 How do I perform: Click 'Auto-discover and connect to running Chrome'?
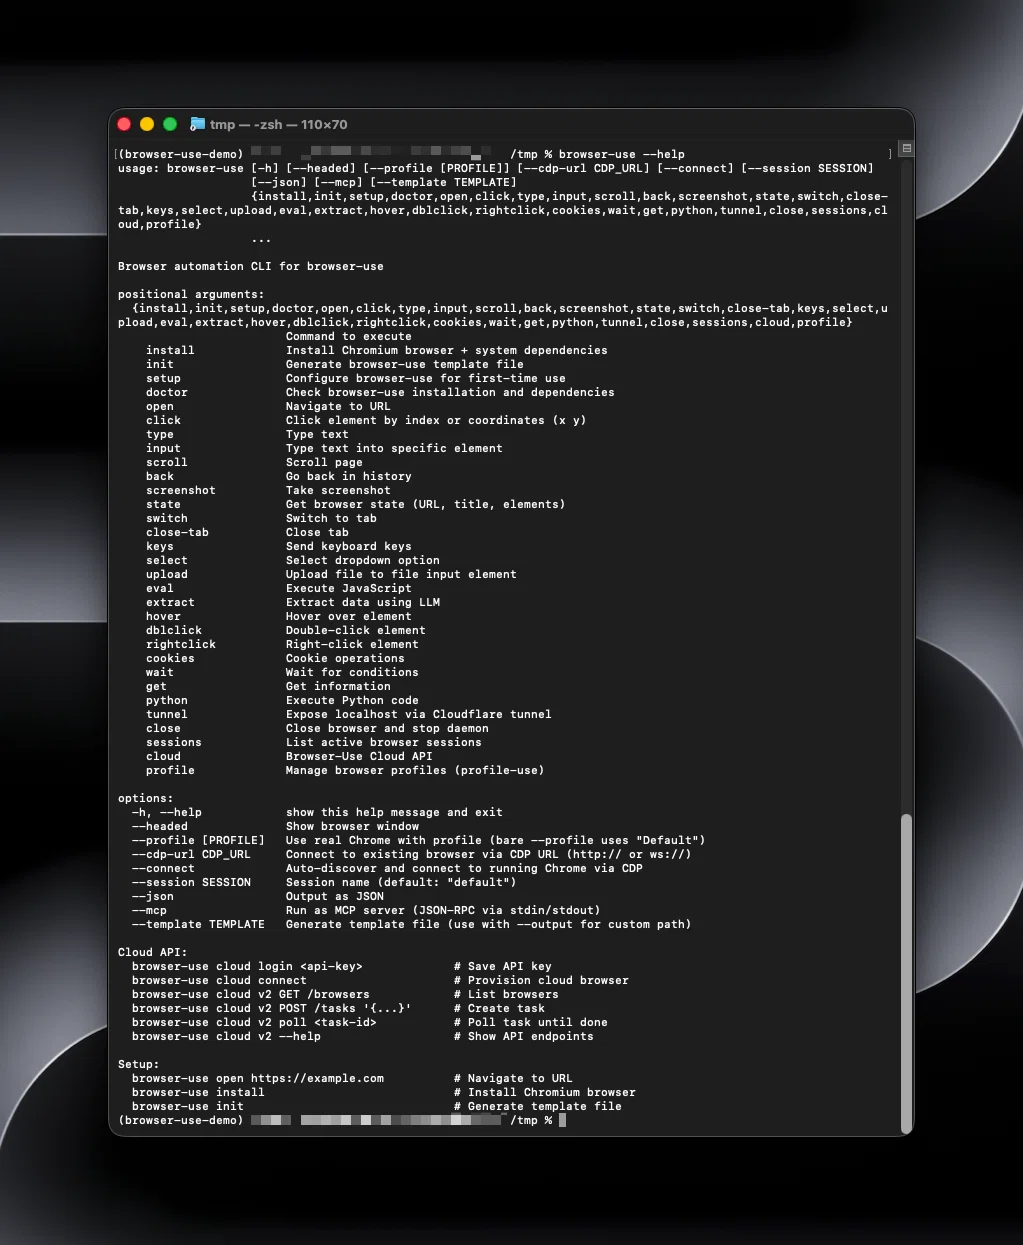pos(464,868)
